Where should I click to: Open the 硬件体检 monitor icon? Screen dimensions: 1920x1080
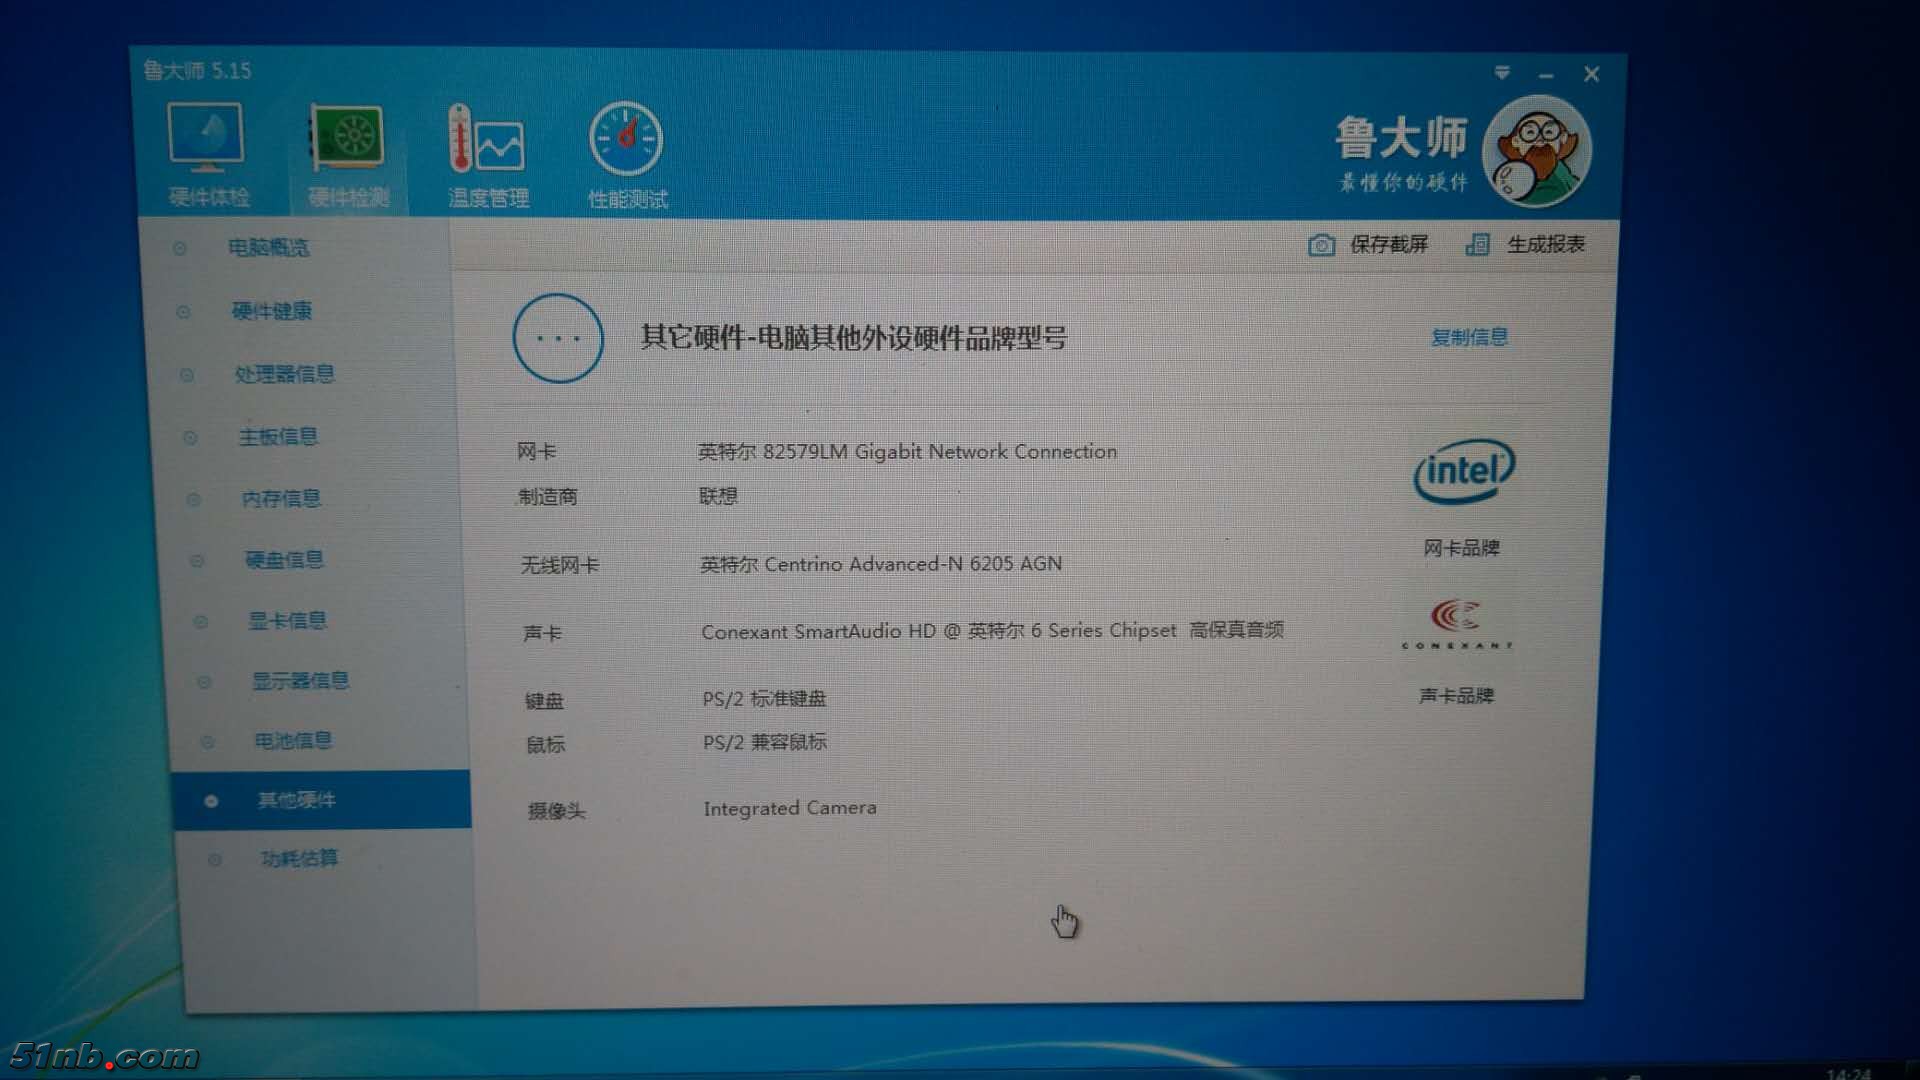click(206, 137)
